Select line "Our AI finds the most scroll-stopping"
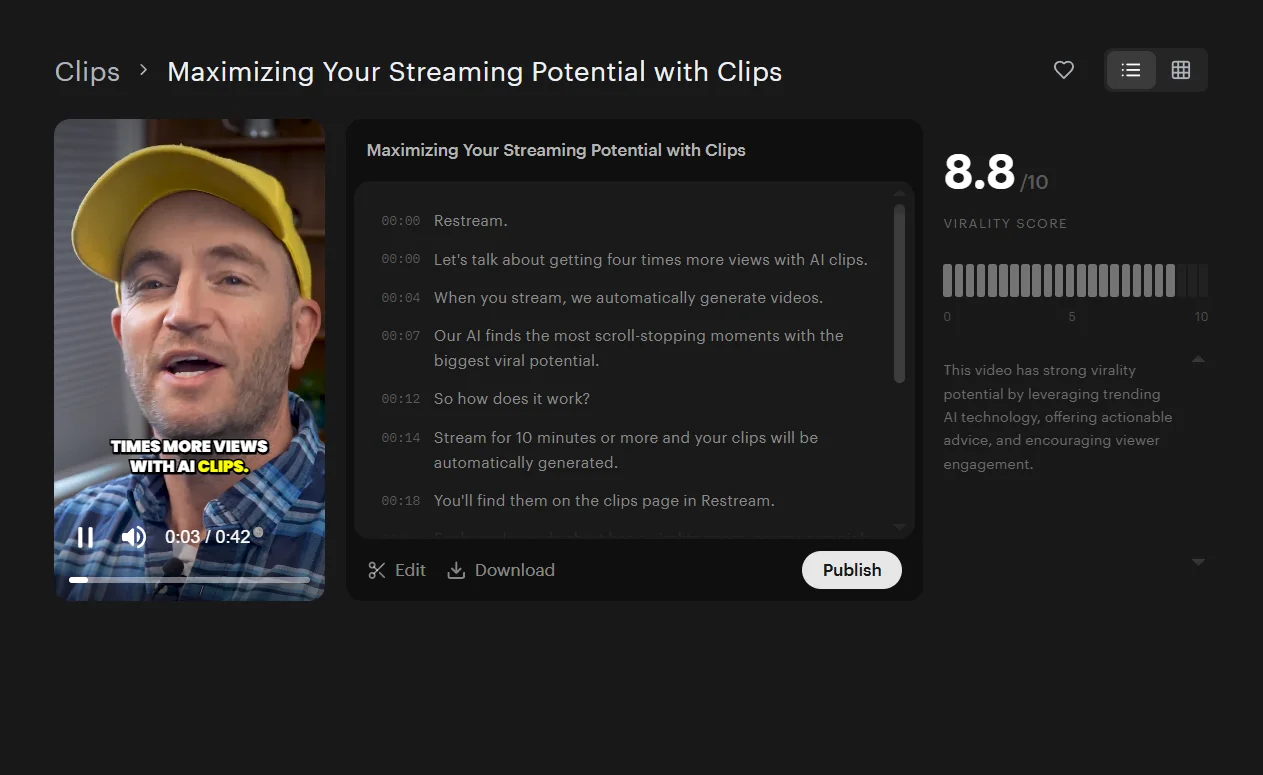 point(639,348)
